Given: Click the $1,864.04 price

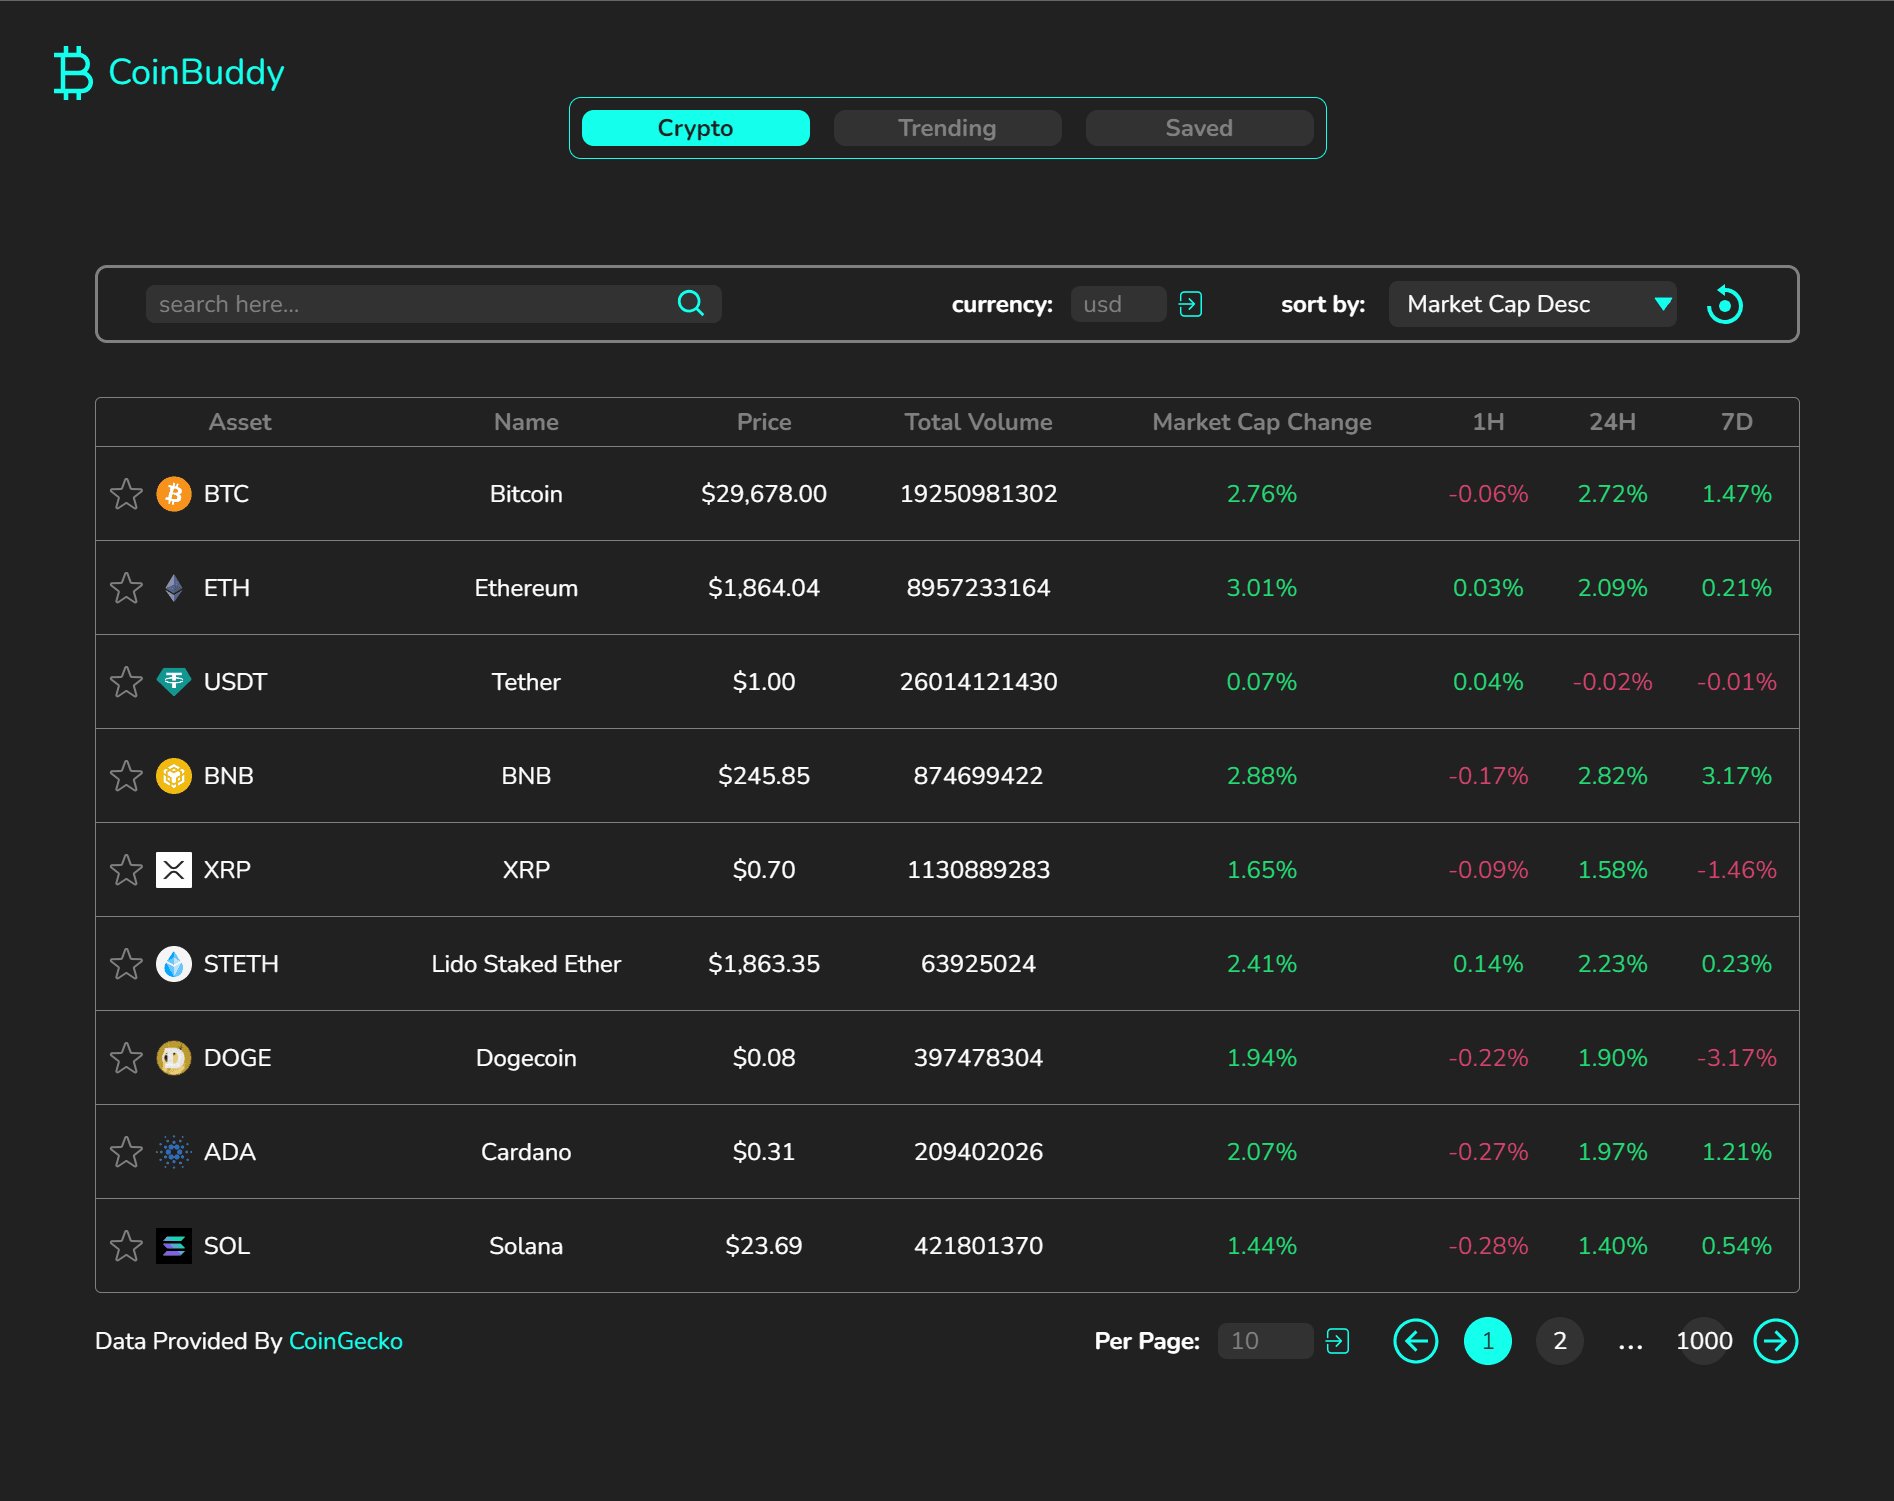Looking at the screenshot, I should 764,588.
